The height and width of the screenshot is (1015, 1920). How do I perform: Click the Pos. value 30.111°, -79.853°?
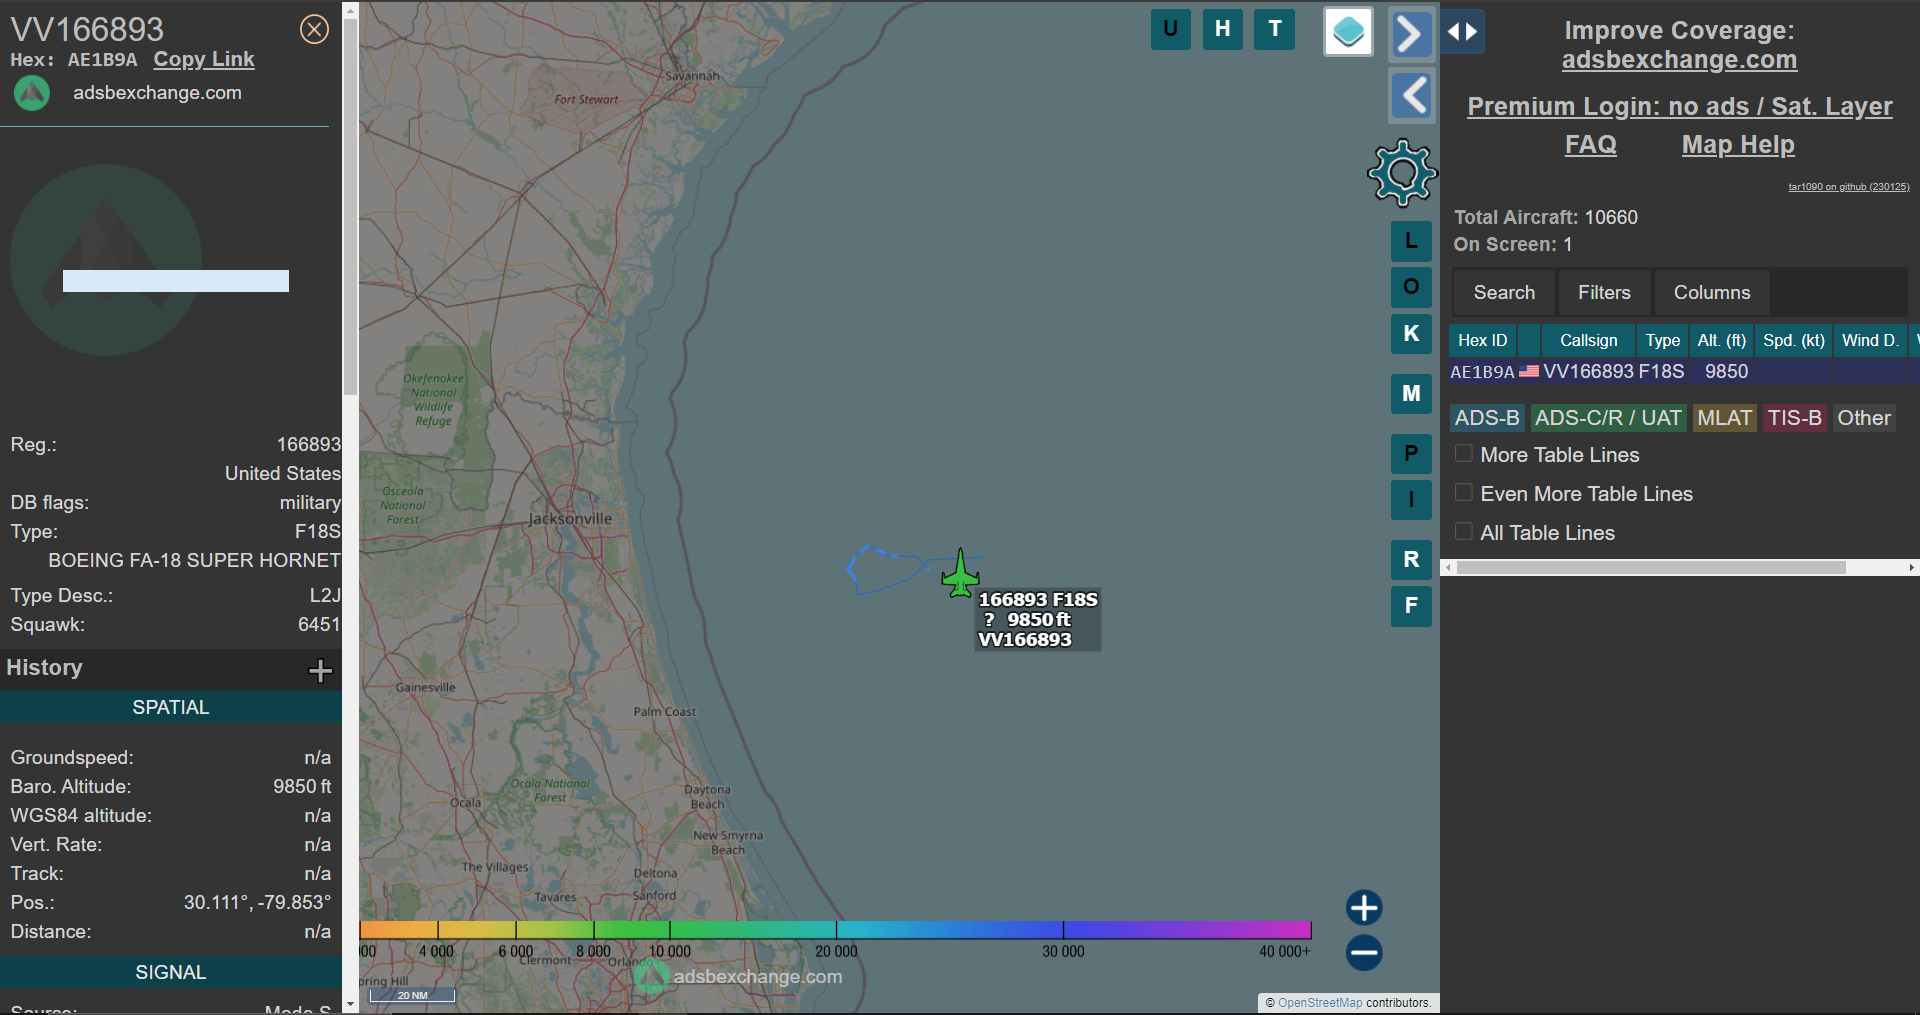tap(257, 902)
